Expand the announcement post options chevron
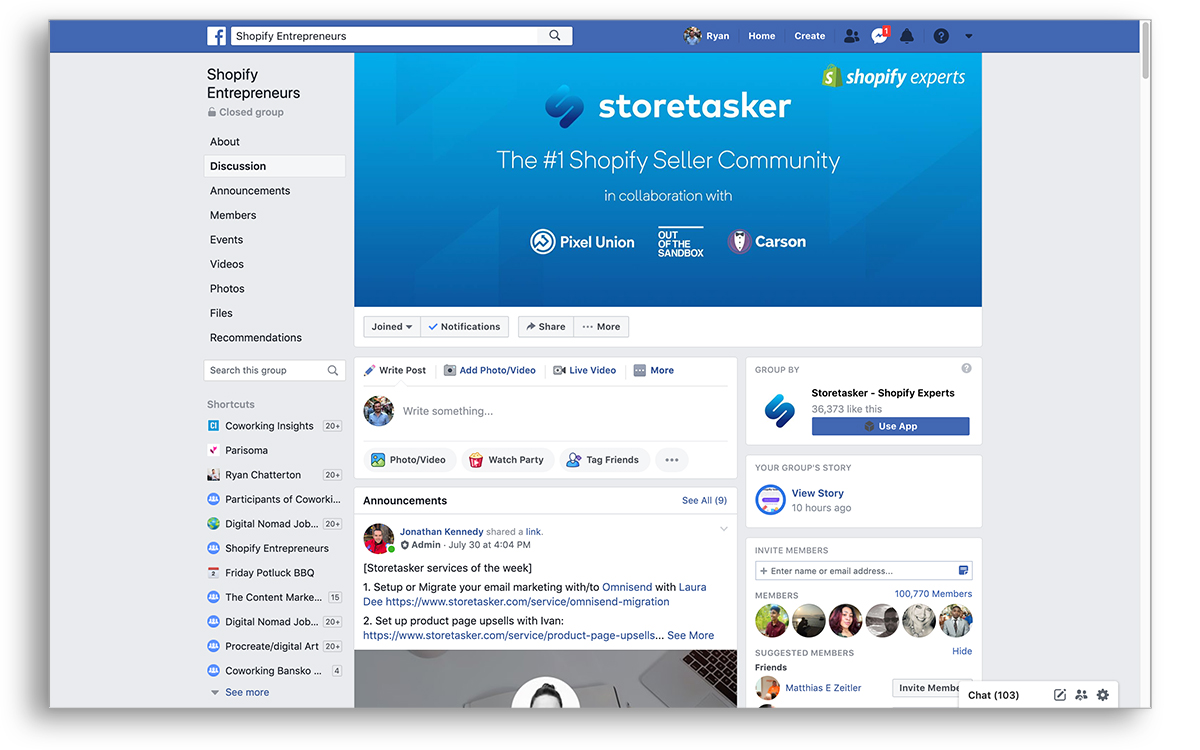Viewport: 1200px width, 750px height. [x=723, y=529]
